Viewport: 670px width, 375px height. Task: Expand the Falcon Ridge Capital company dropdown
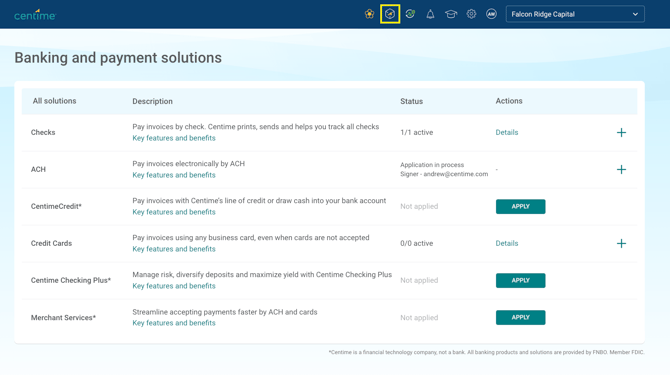pyautogui.click(x=575, y=14)
